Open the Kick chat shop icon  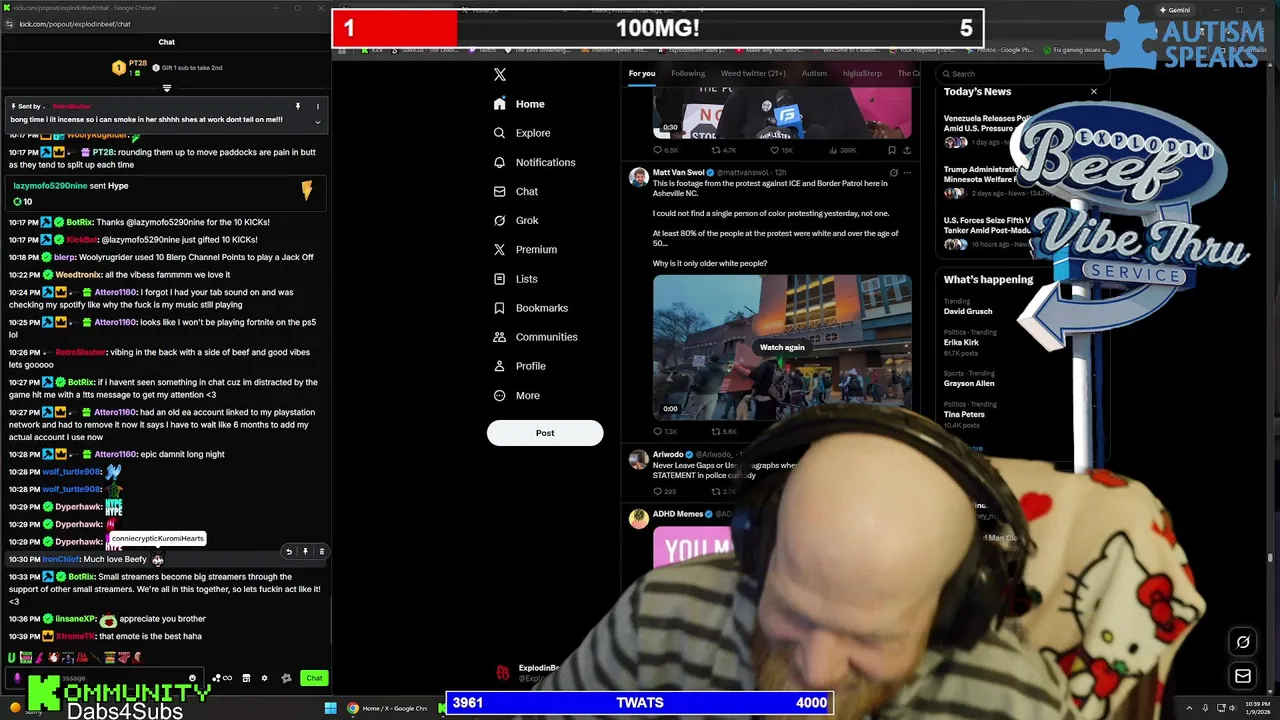[246, 678]
